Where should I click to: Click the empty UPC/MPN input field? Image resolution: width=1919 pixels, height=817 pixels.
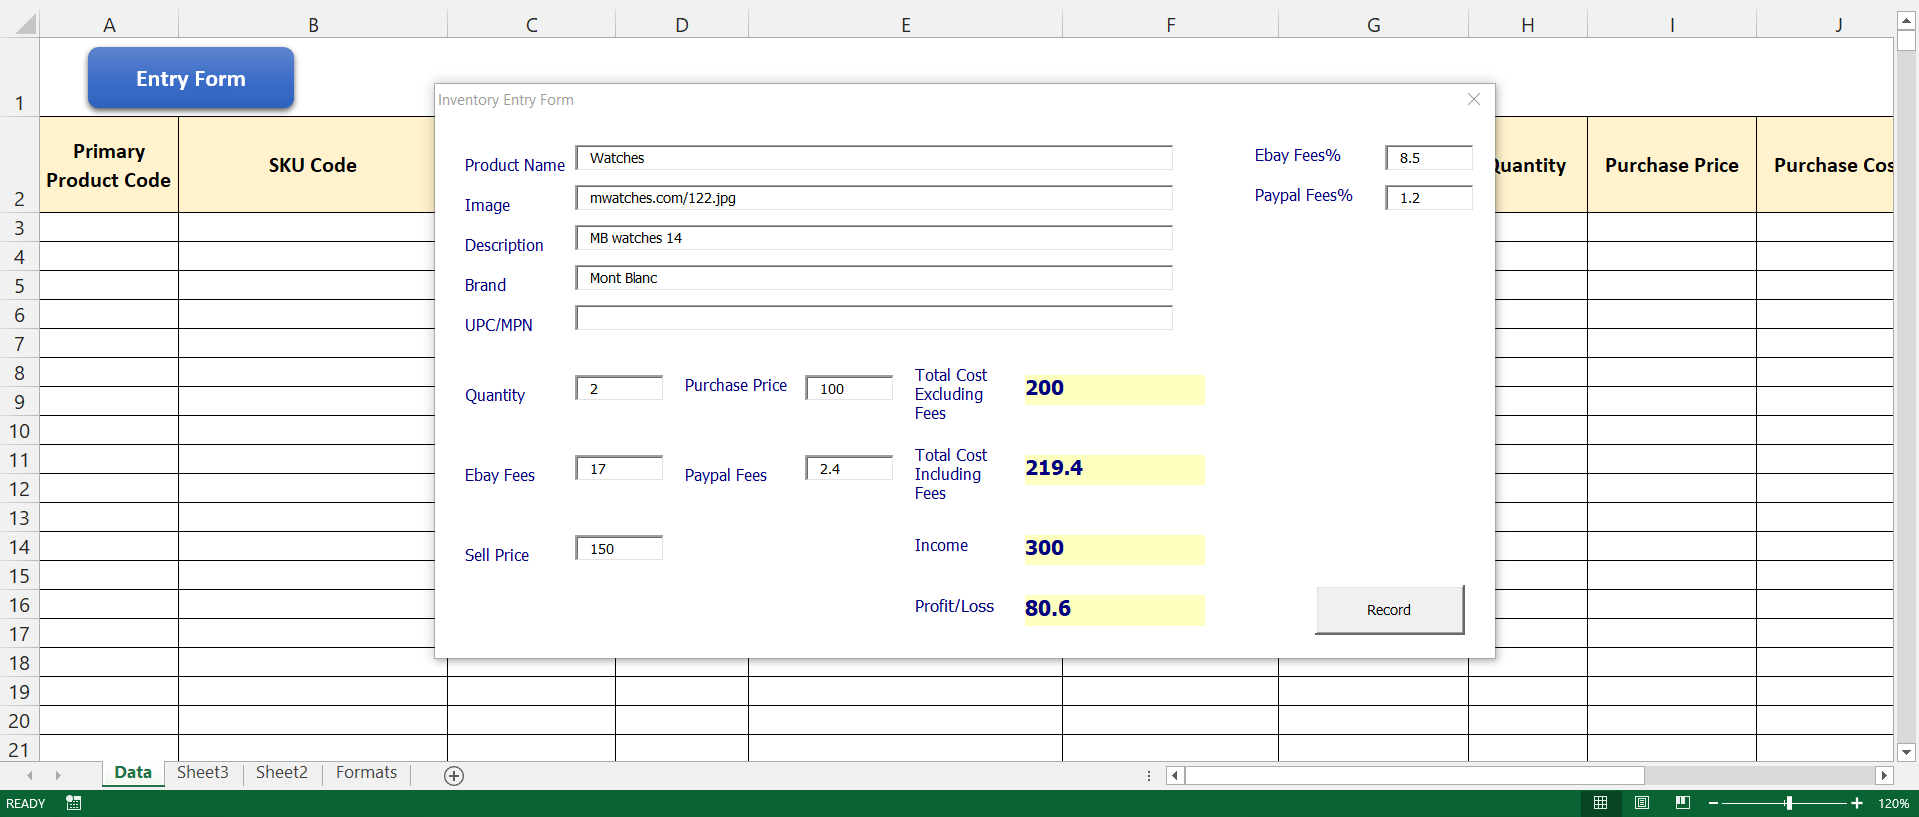[874, 318]
